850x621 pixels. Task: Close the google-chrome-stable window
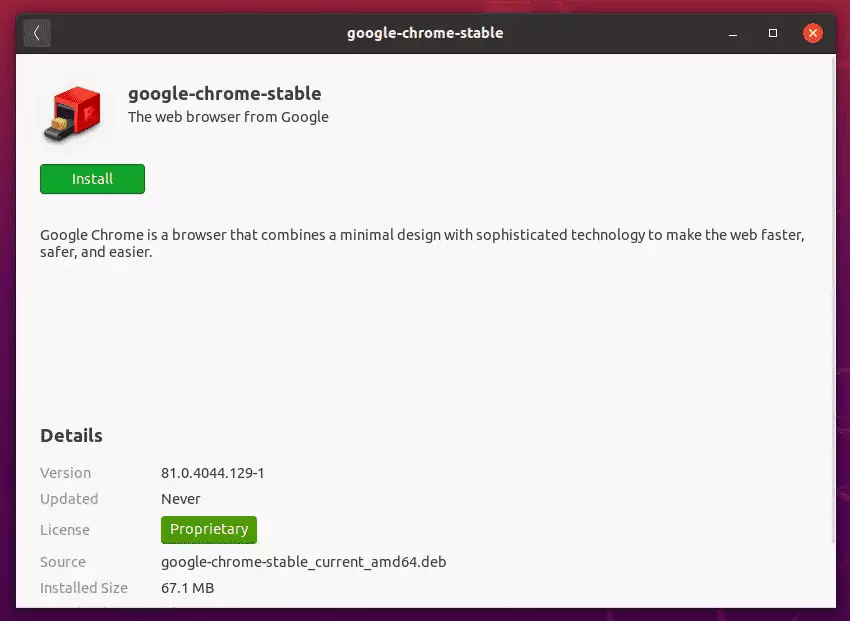813,34
